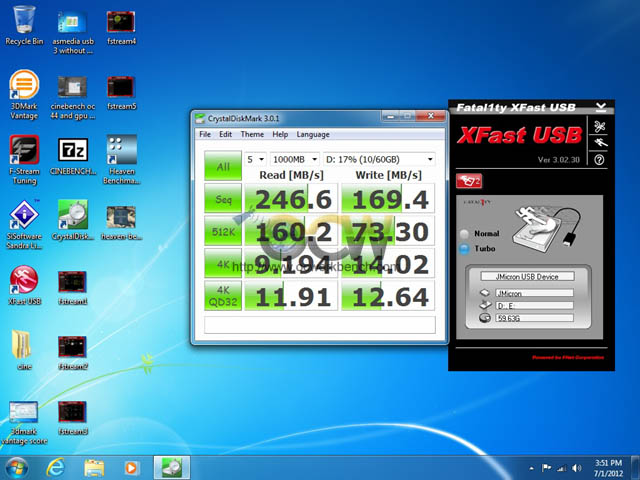Open the cine folder on desktop
640x480 pixels.
(24, 349)
